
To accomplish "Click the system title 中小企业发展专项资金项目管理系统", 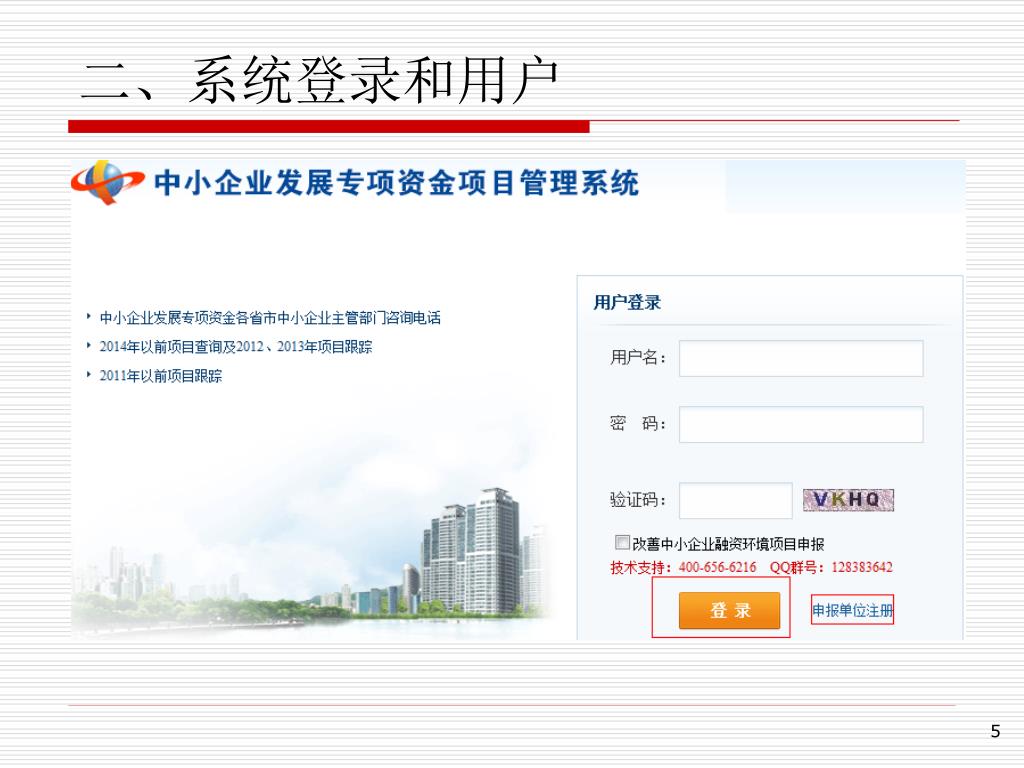I will coord(396,183).
